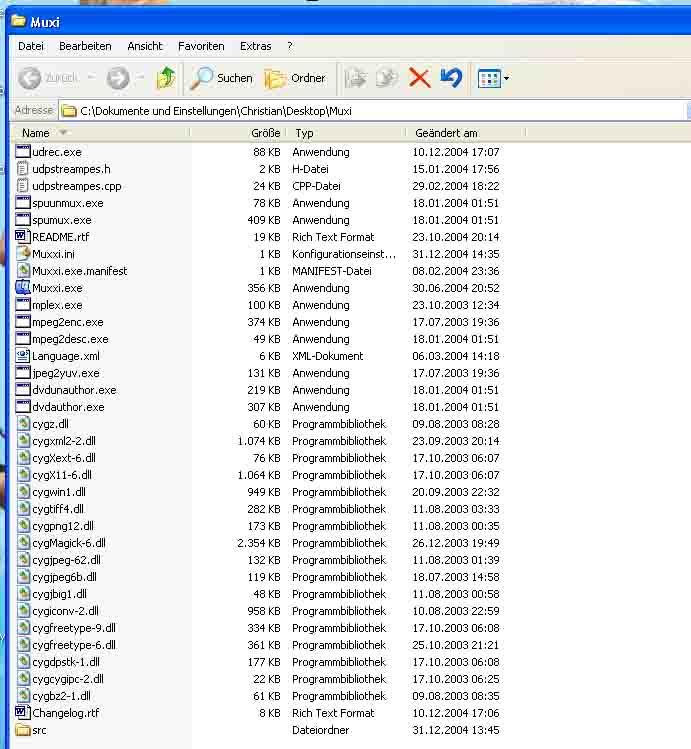Sort by the Name column header
The height and width of the screenshot is (749, 691).
(x=100, y=133)
